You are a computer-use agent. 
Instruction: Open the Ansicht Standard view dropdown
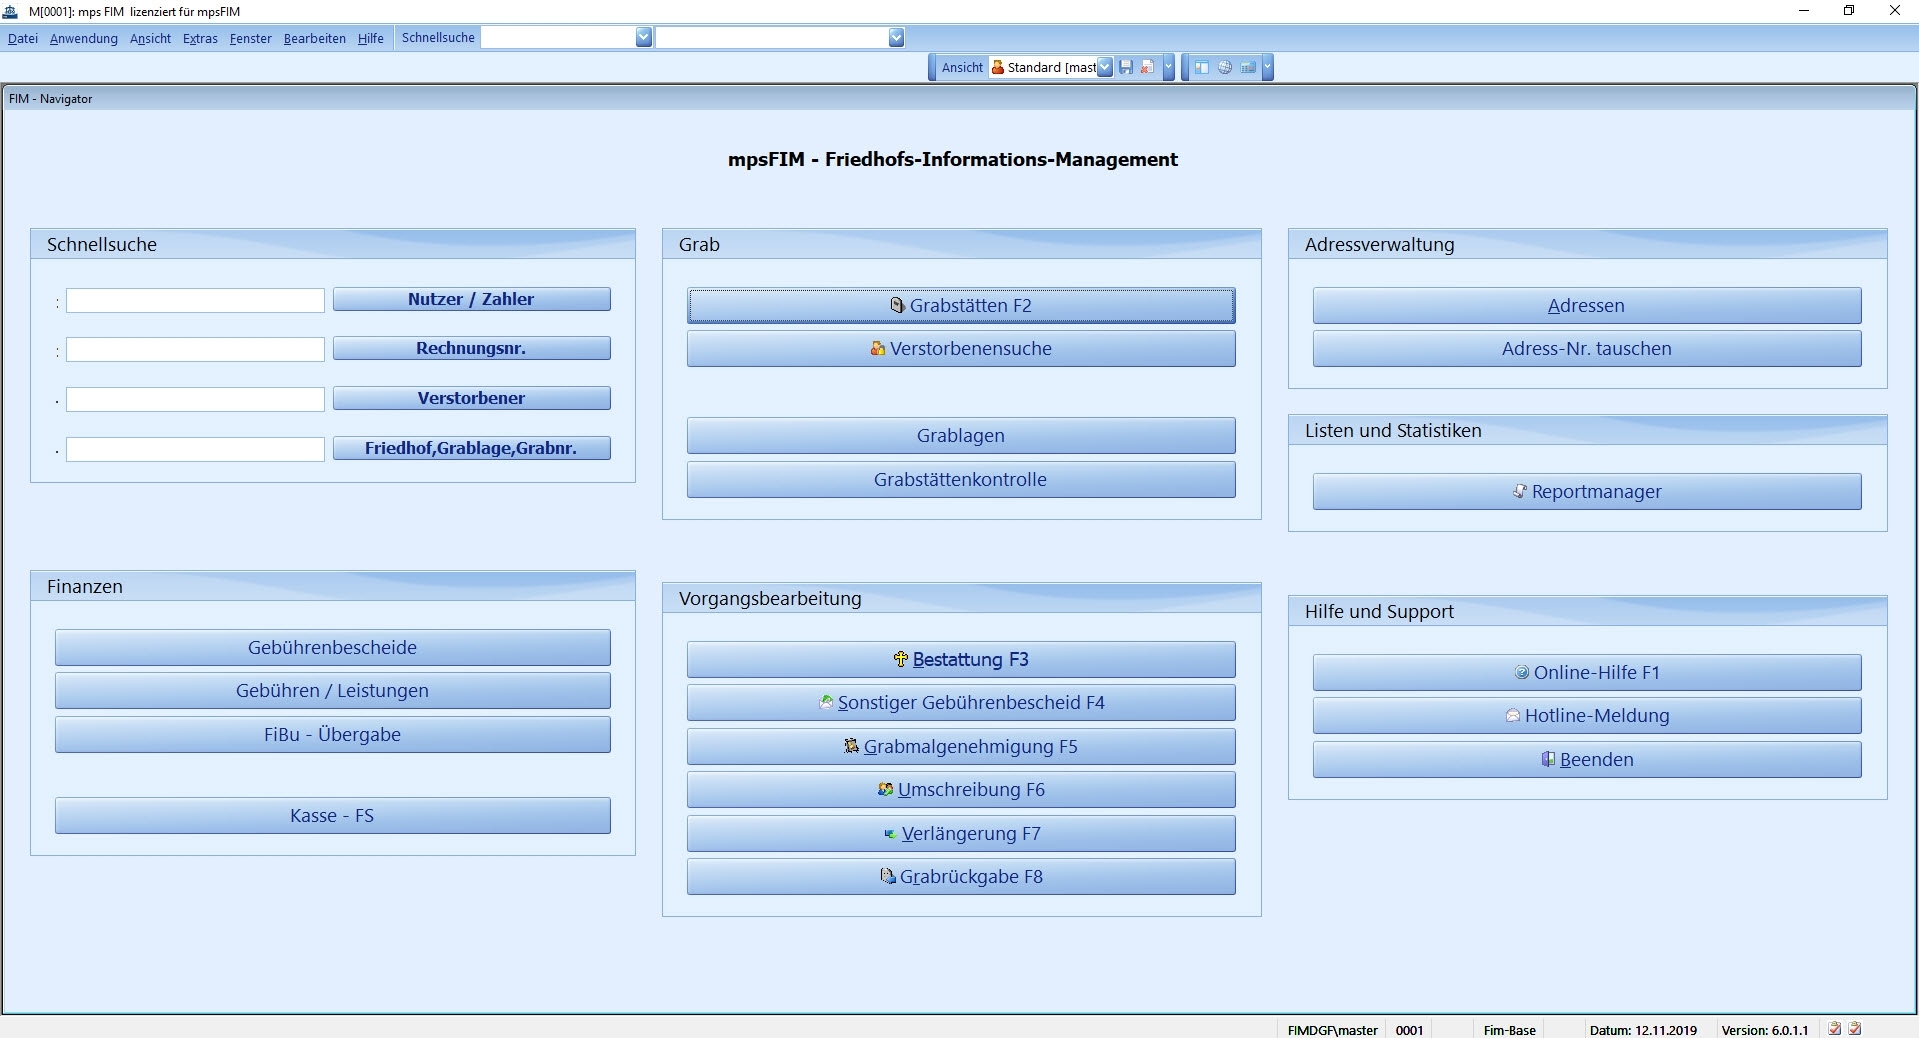click(x=1104, y=67)
